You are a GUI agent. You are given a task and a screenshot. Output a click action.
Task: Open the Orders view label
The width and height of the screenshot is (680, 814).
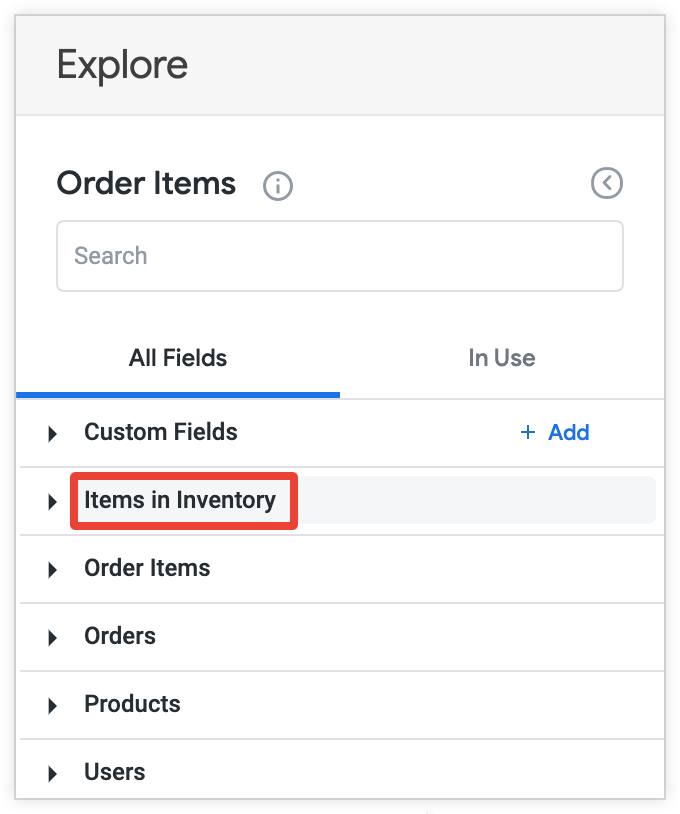[120, 636]
